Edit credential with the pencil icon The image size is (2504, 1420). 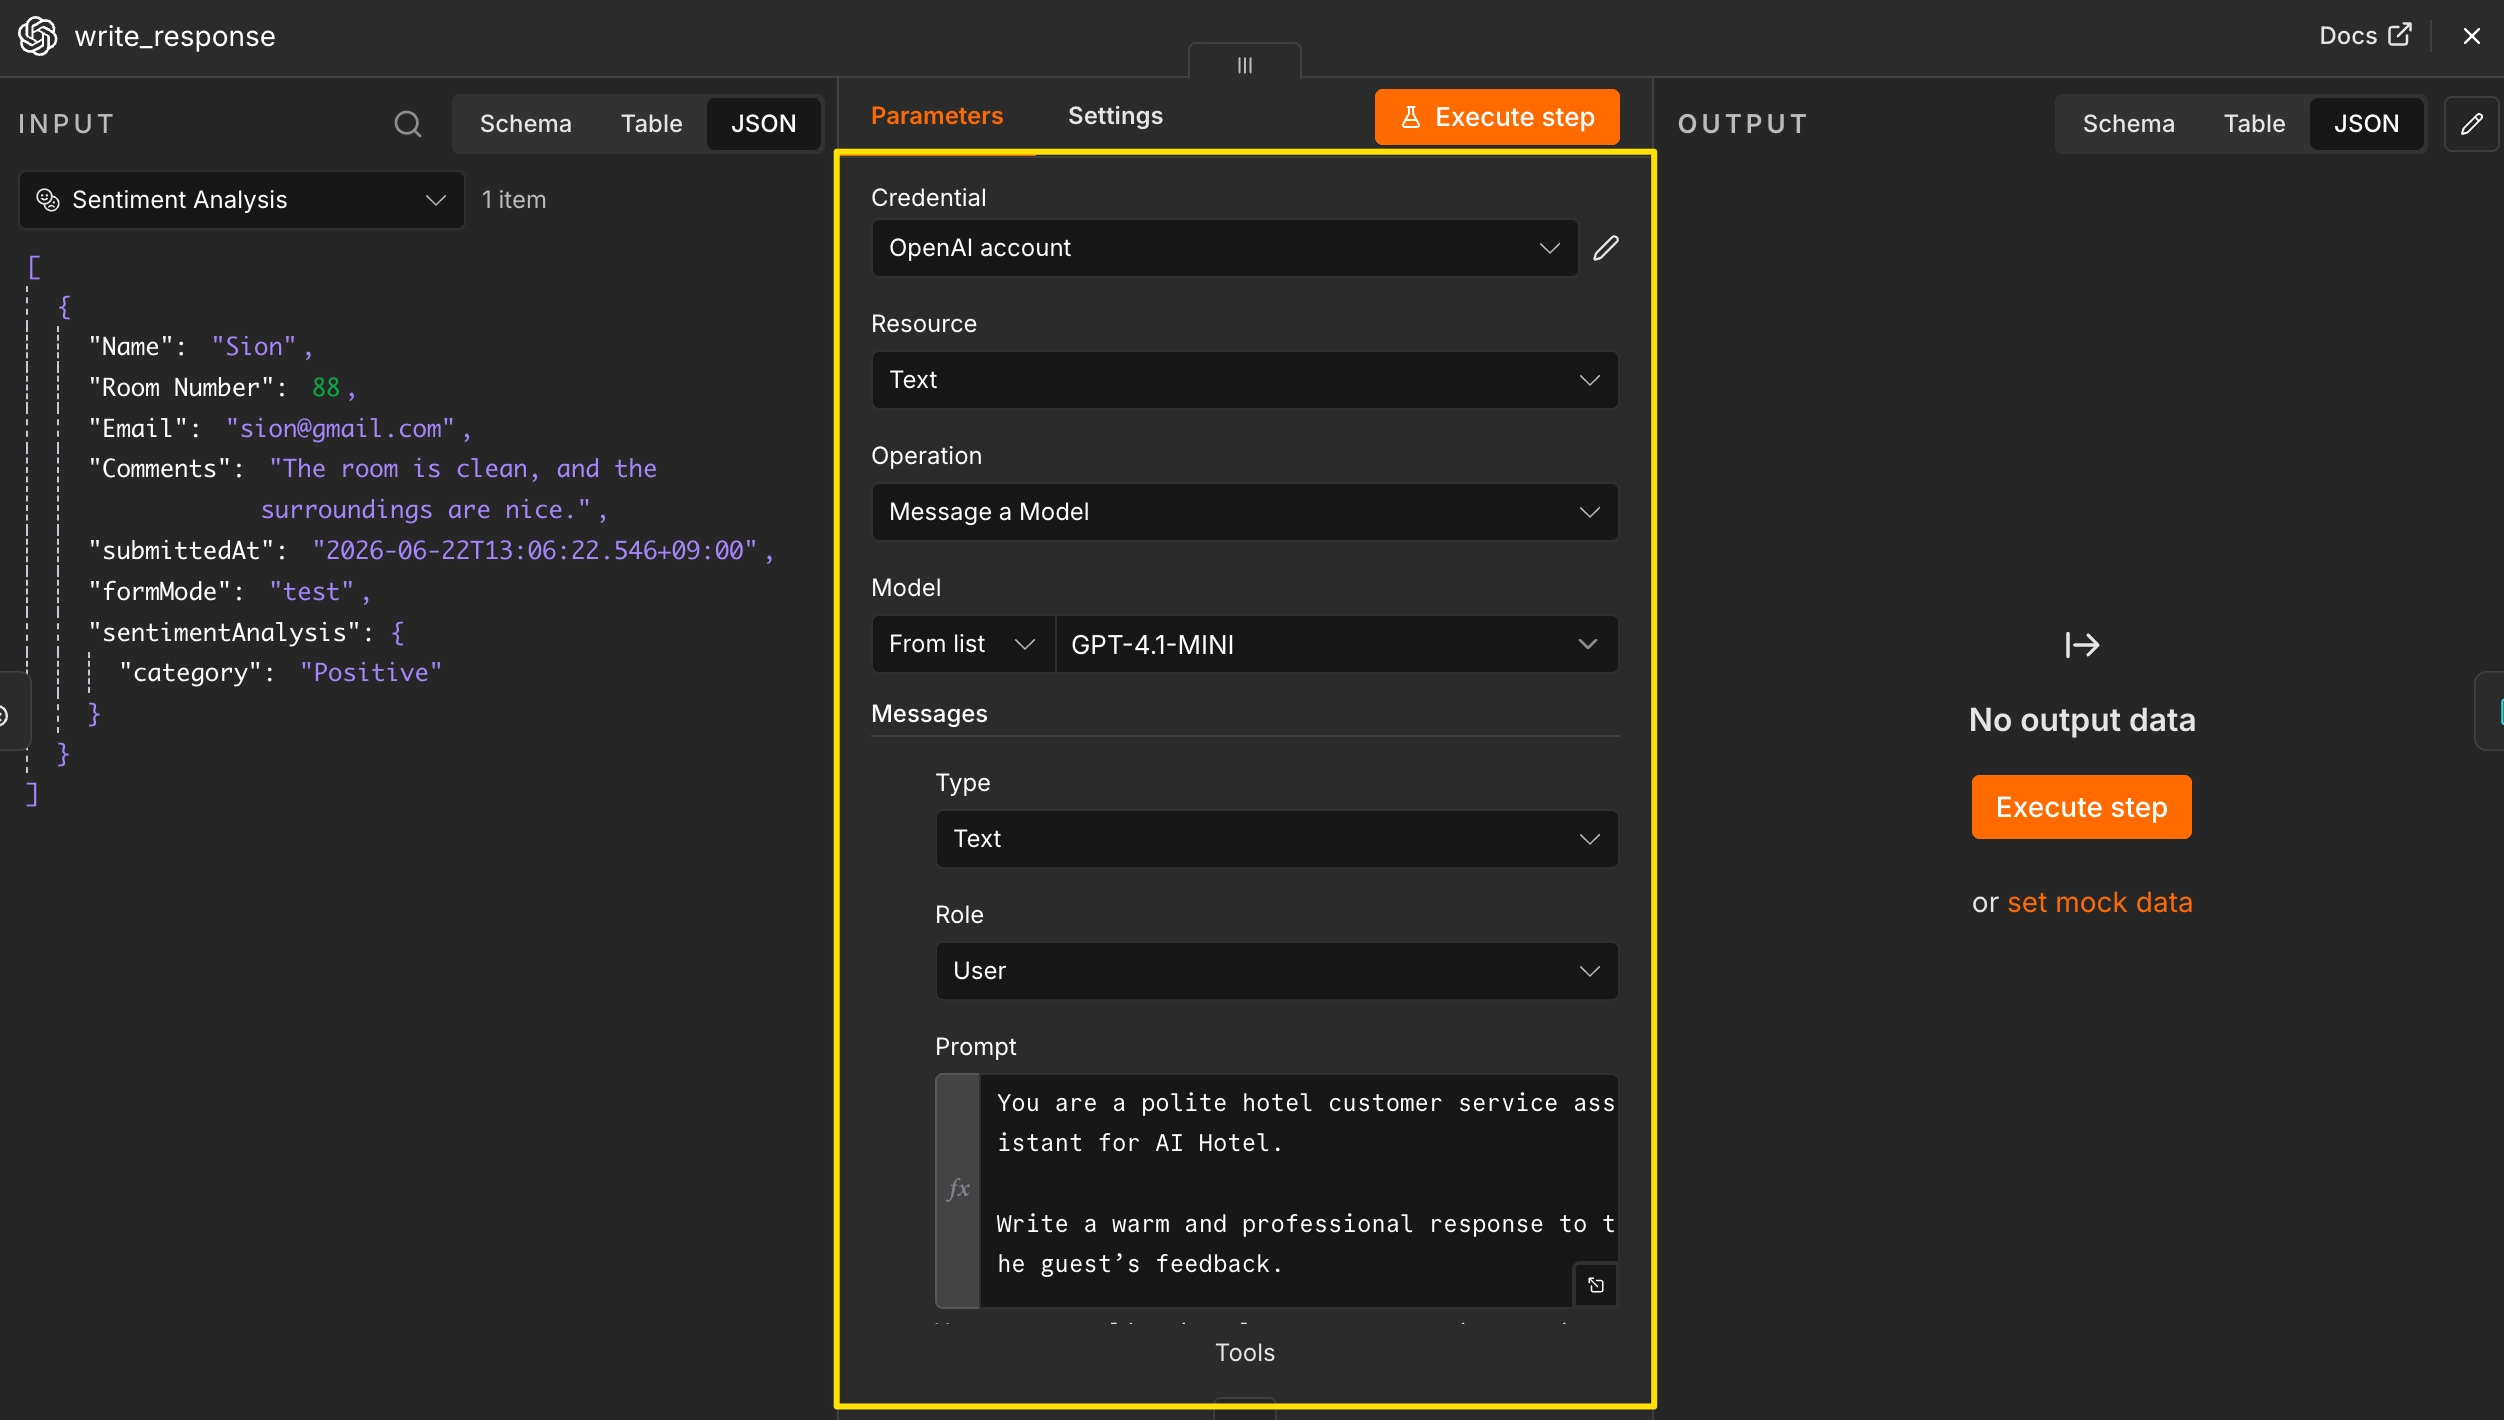coord(1606,248)
